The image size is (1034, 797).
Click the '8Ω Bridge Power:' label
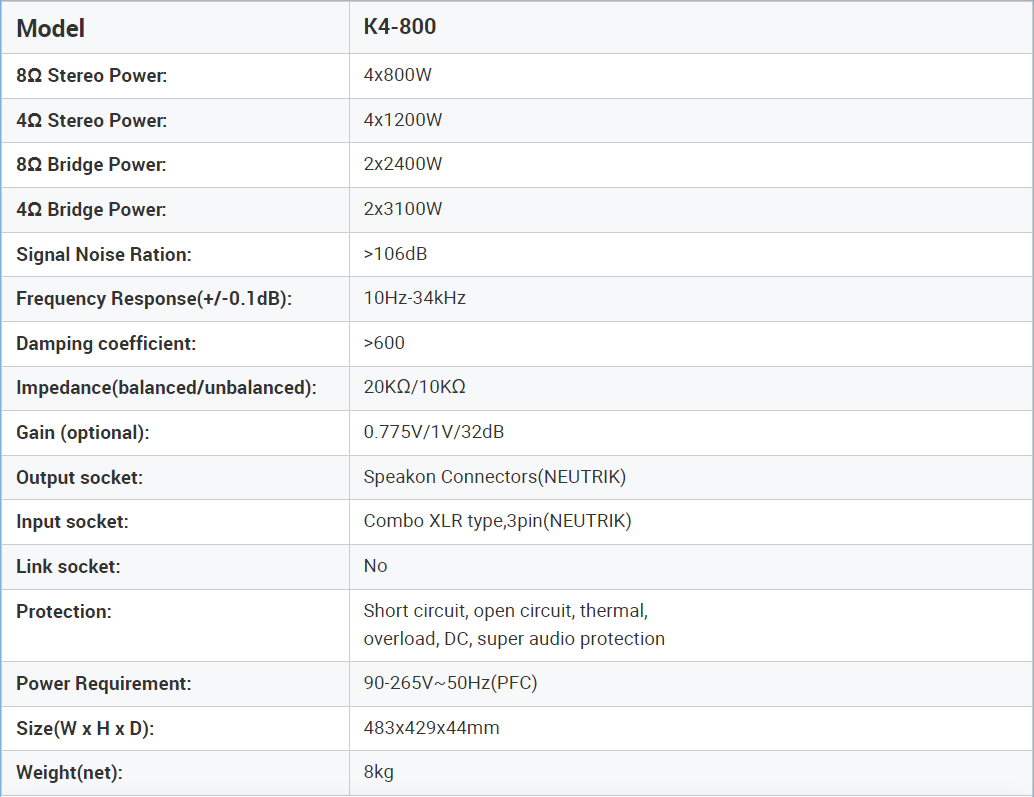(x=91, y=165)
